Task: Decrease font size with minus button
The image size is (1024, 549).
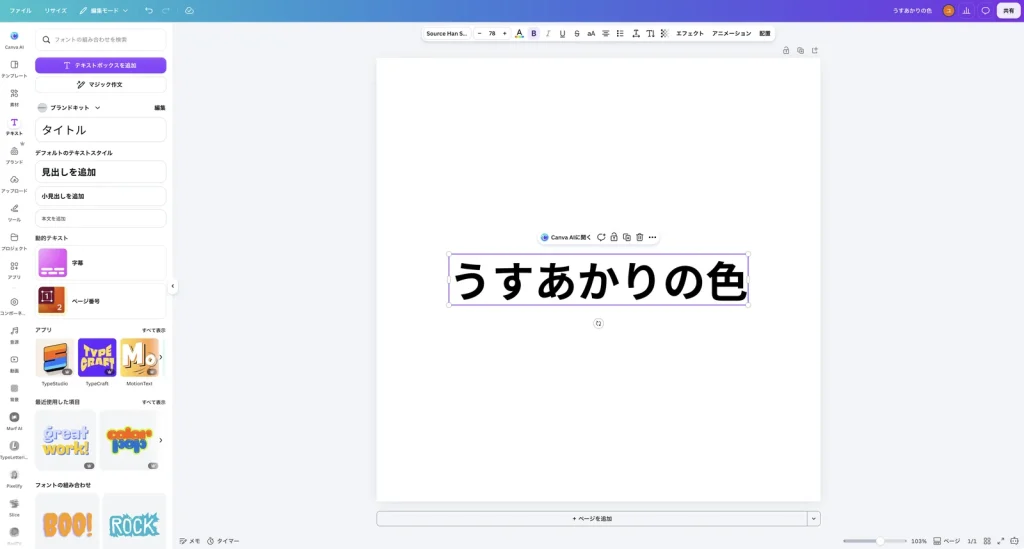Action: point(479,33)
